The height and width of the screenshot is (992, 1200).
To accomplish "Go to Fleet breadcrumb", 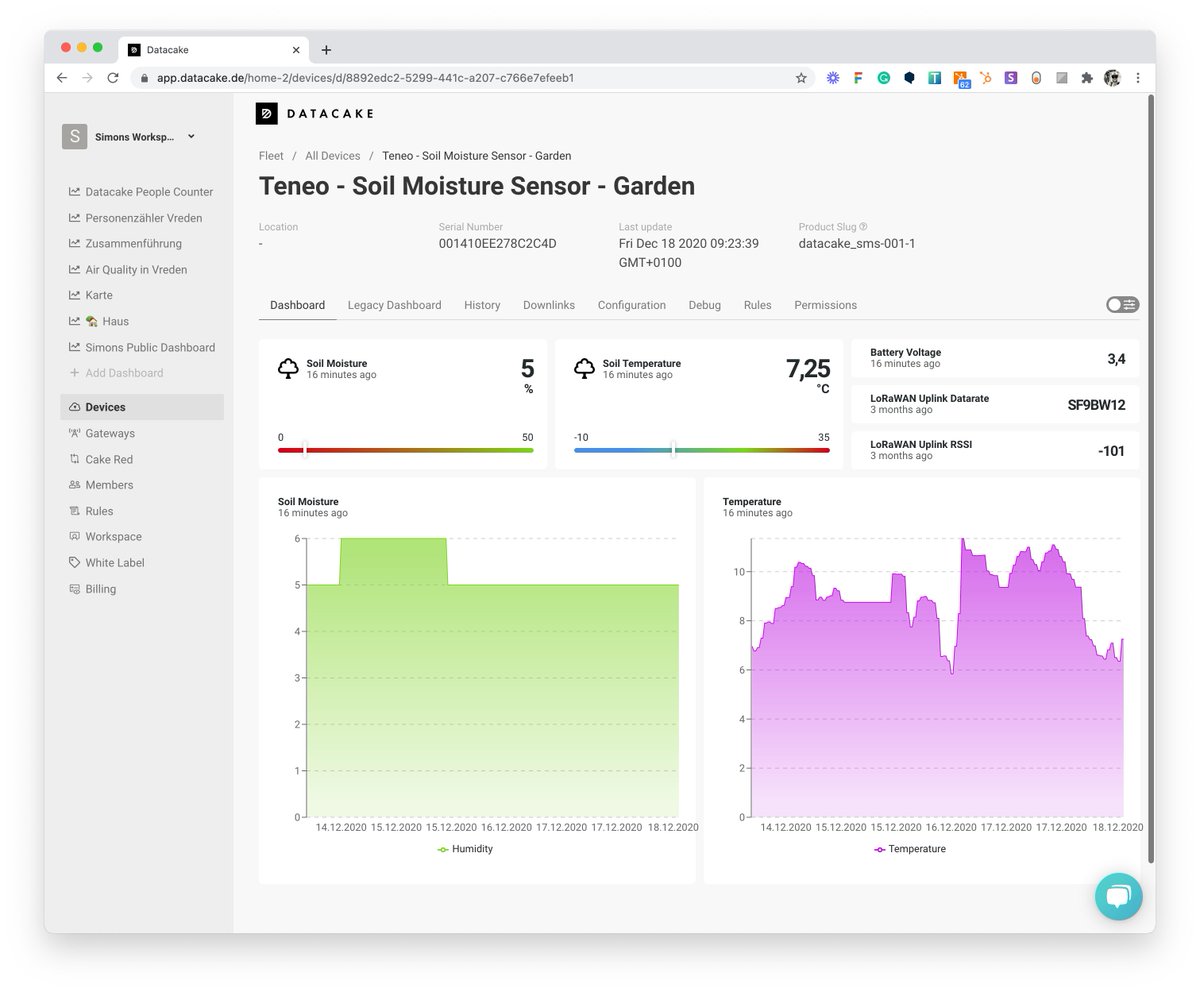I will (x=271, y=156).
